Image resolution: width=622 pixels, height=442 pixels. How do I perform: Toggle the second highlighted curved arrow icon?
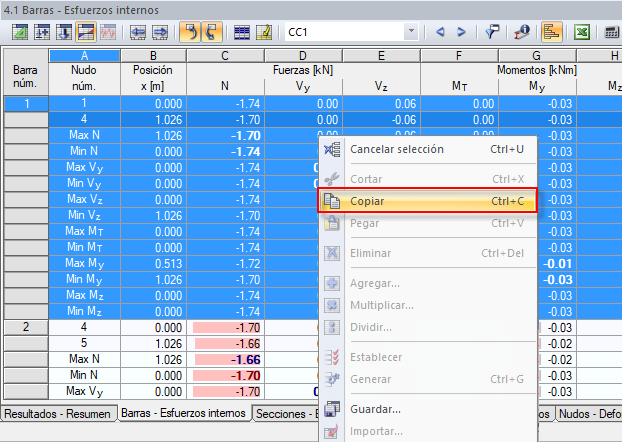(x=212, y=32)
